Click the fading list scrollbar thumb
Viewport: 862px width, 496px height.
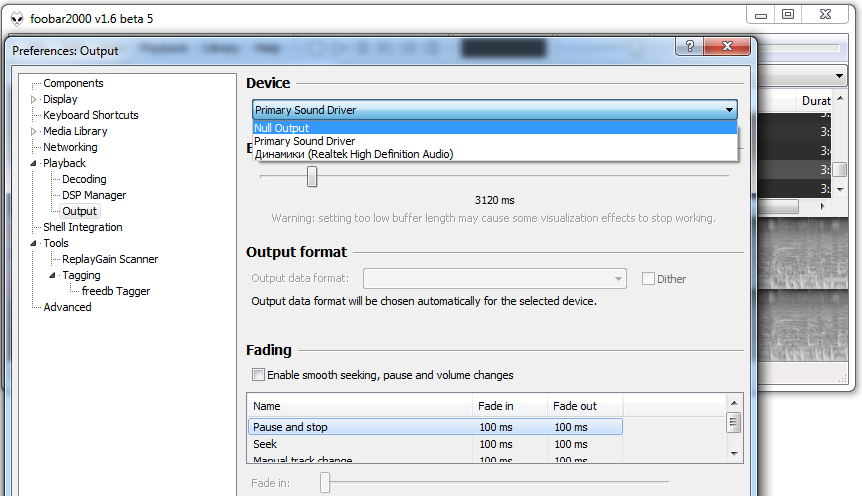pyautogui.click(x=734, y=422)
